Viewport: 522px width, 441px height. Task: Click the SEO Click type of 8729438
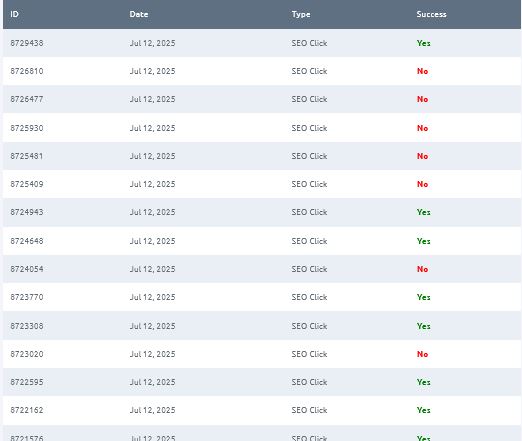(x=309, y=43)
